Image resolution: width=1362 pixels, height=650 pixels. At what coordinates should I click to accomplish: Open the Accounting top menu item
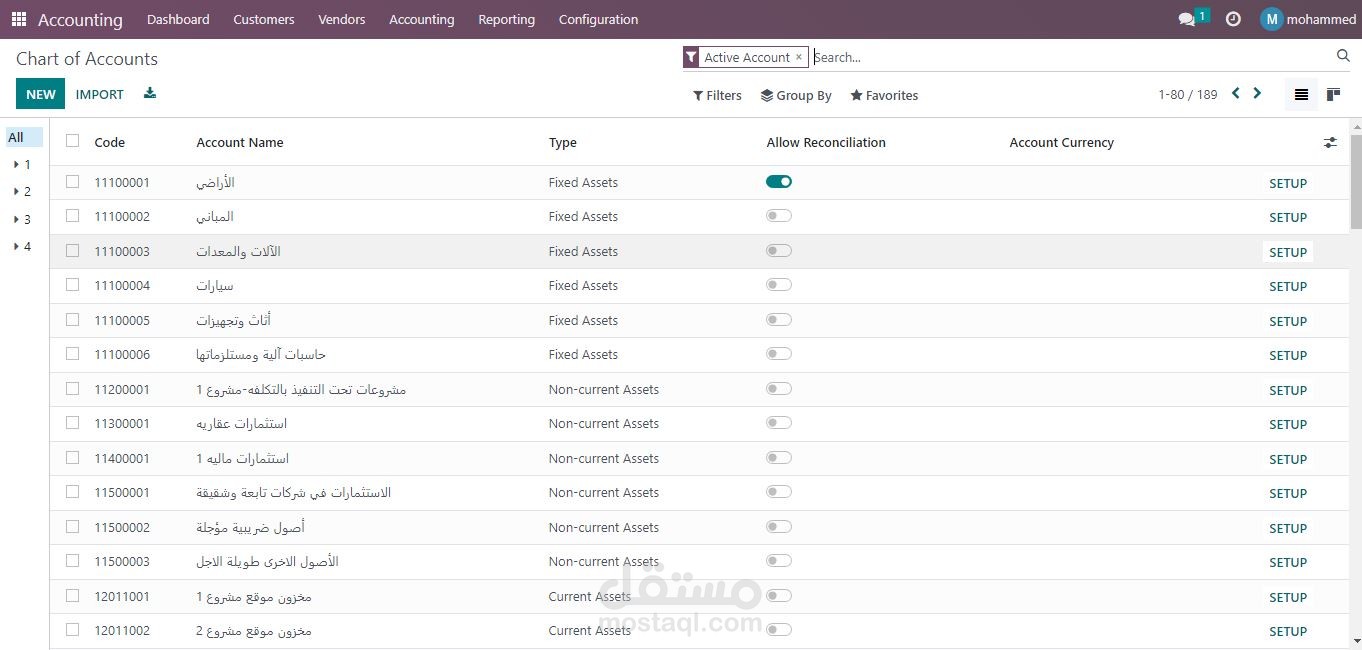(422, 19)
